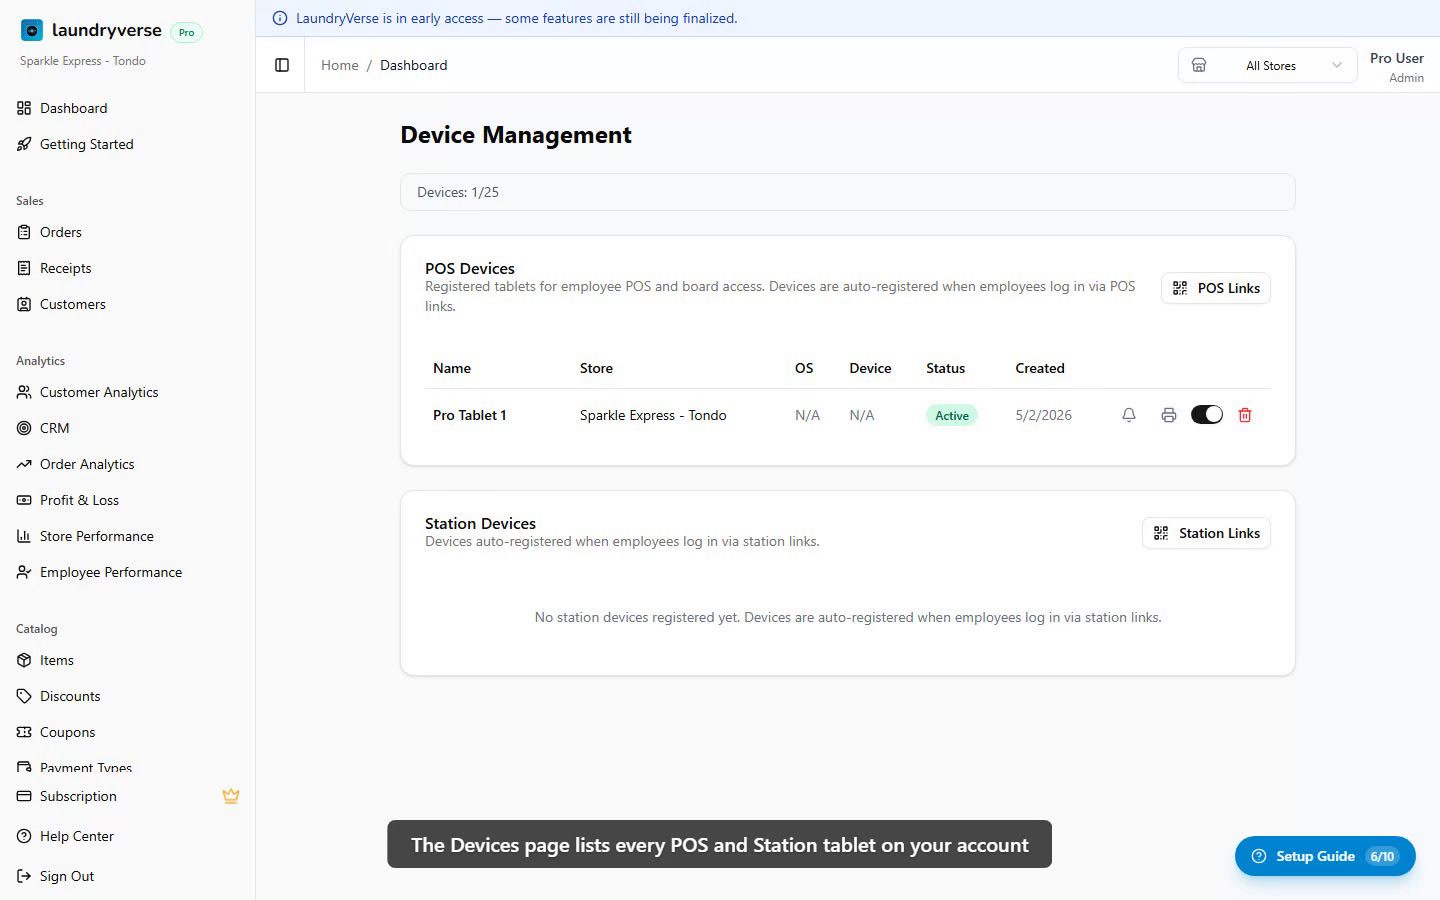Click the Sparkle Express - Tondo store cell
Viewport: 1440px width, 900px height.
(653, 415)
